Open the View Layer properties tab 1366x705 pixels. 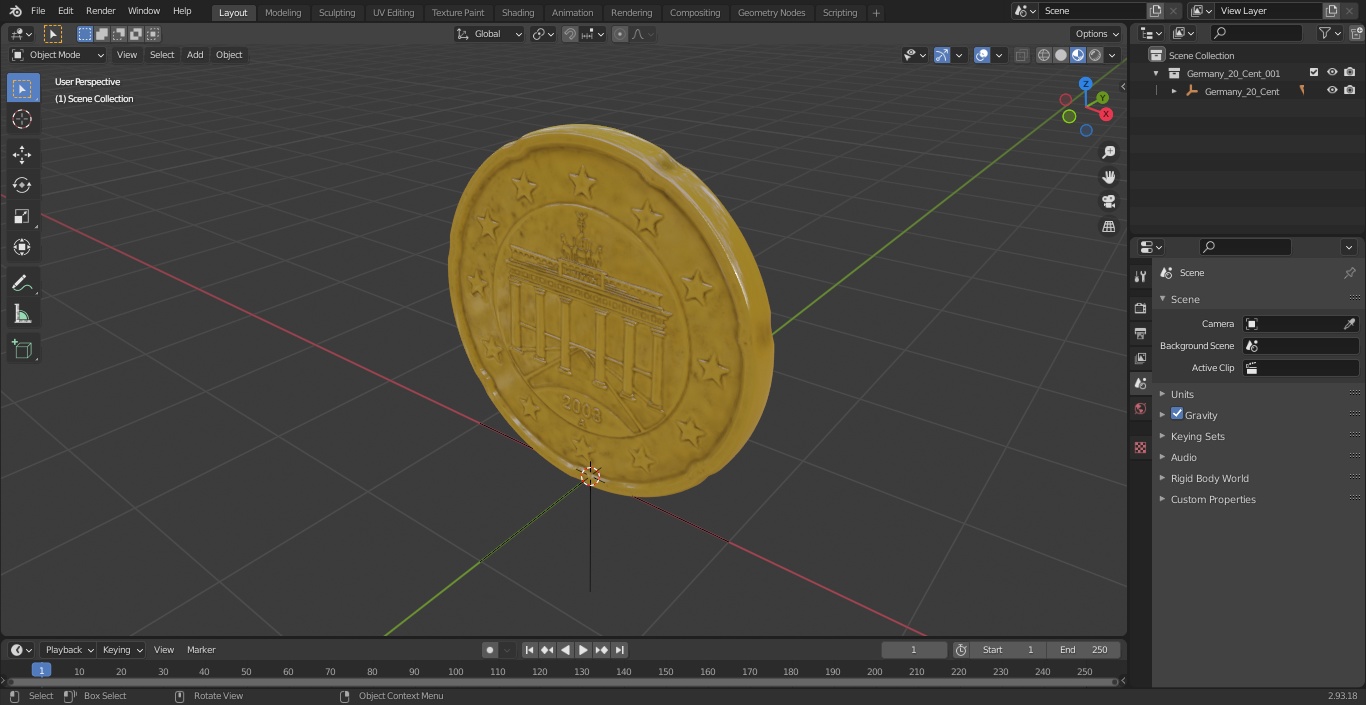click(1140, 358)
